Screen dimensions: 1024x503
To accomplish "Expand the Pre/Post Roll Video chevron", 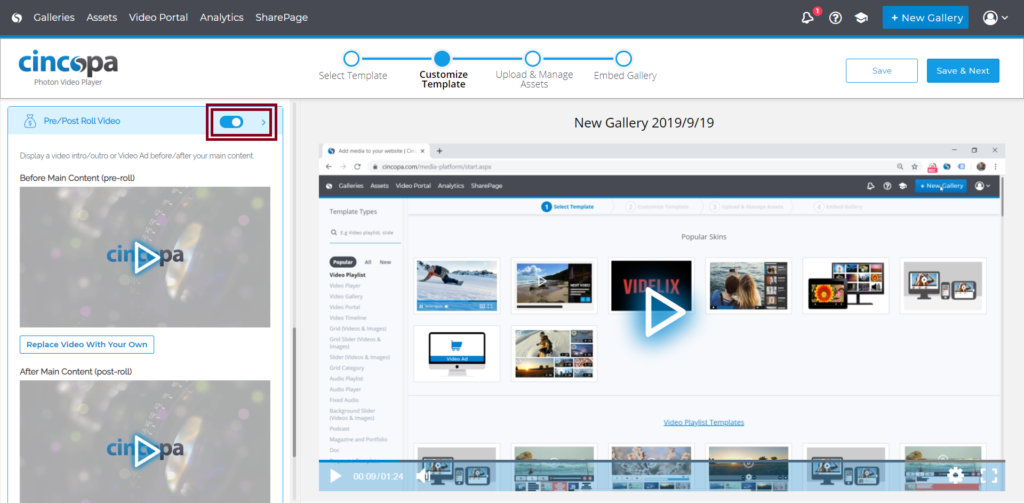I will pyautogui.click(x=264, y=122).
